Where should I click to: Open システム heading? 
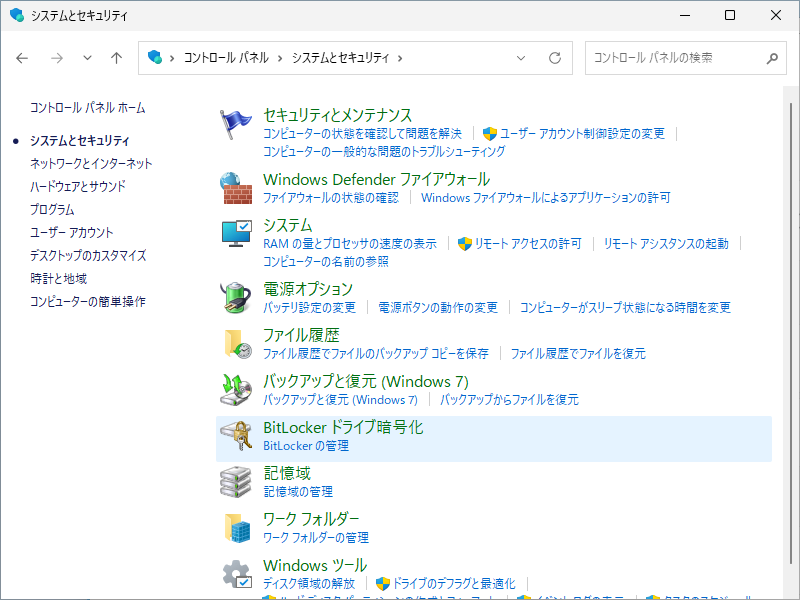[287, 225]
